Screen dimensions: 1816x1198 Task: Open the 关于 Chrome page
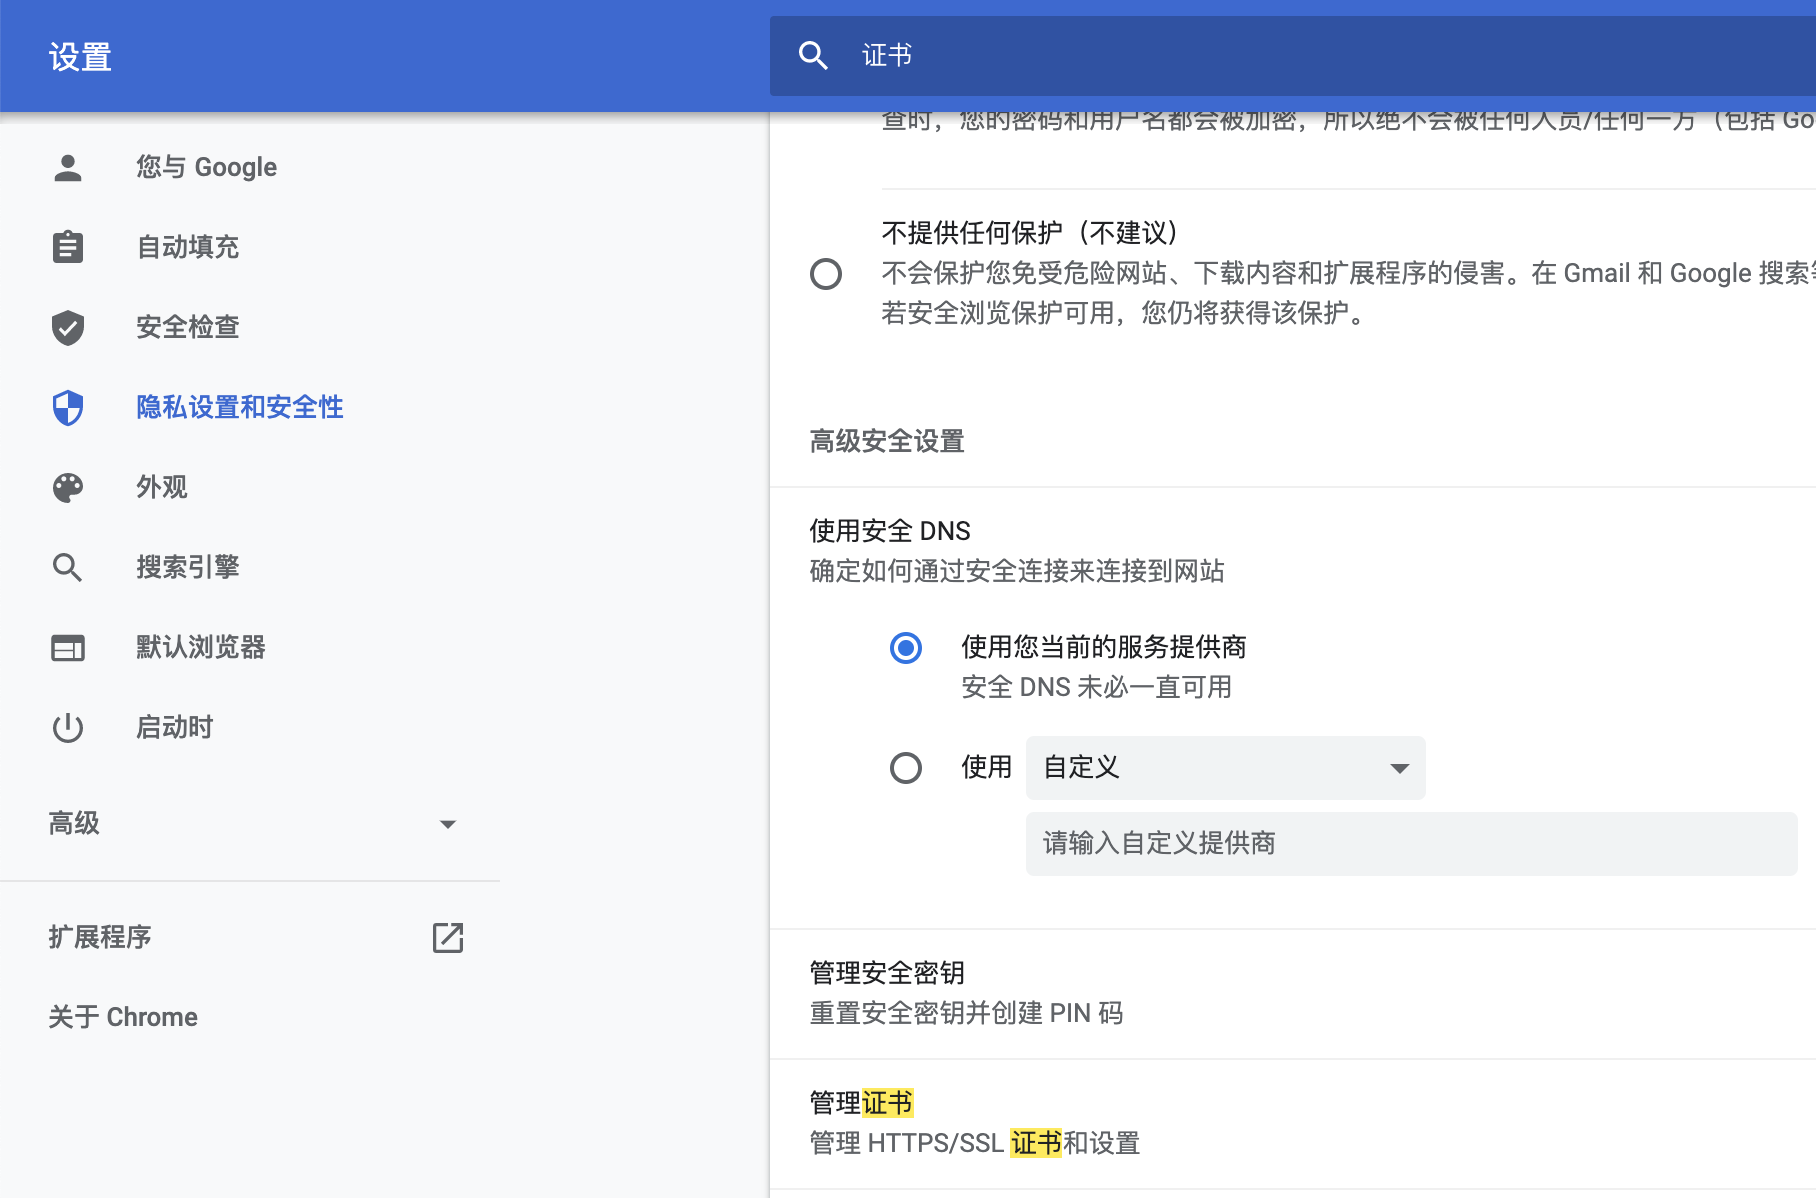(x=123, y=1017)
